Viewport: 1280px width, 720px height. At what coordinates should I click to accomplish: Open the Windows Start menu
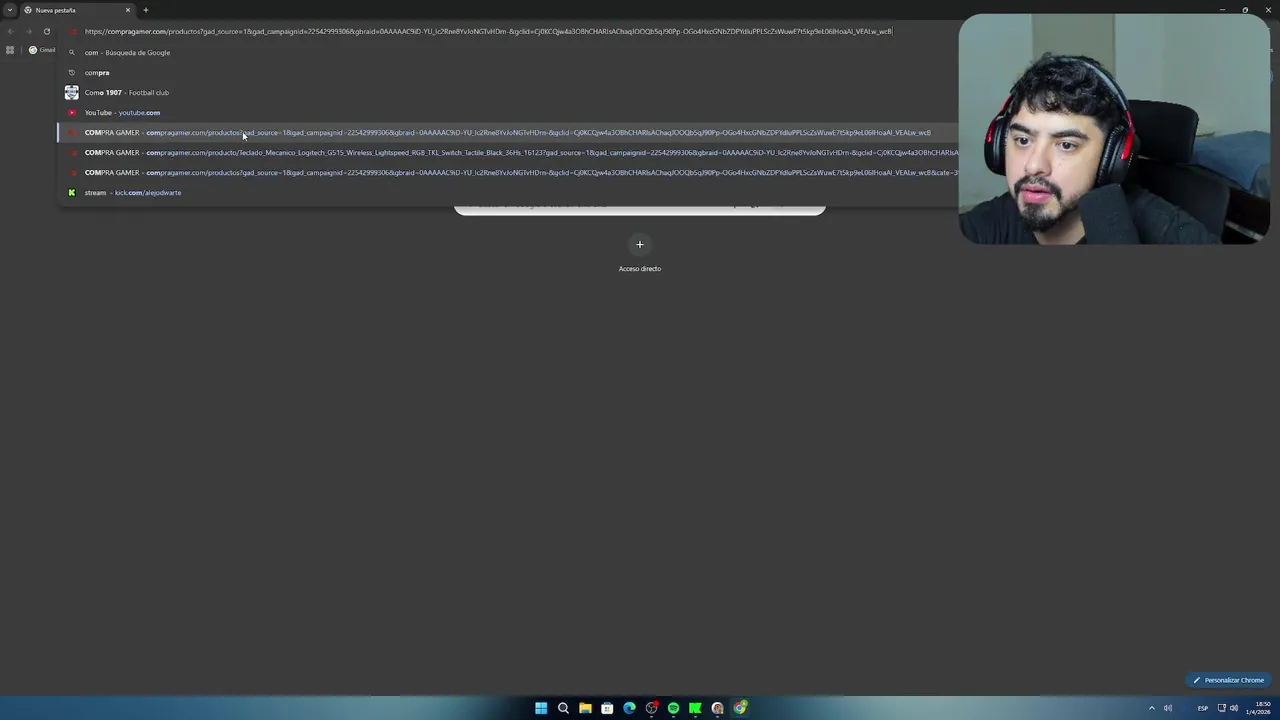point(541,708)
